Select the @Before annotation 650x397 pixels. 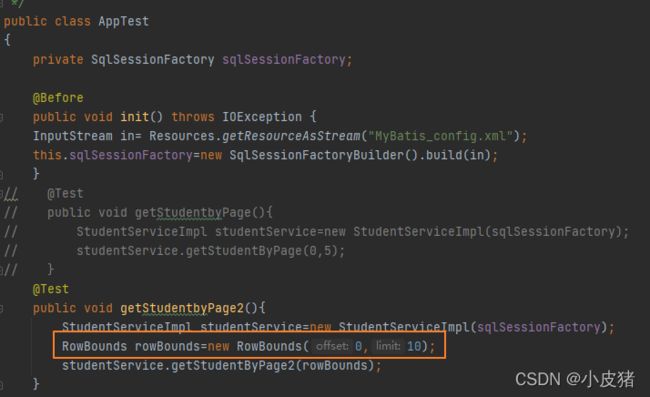tap(58, 98)
